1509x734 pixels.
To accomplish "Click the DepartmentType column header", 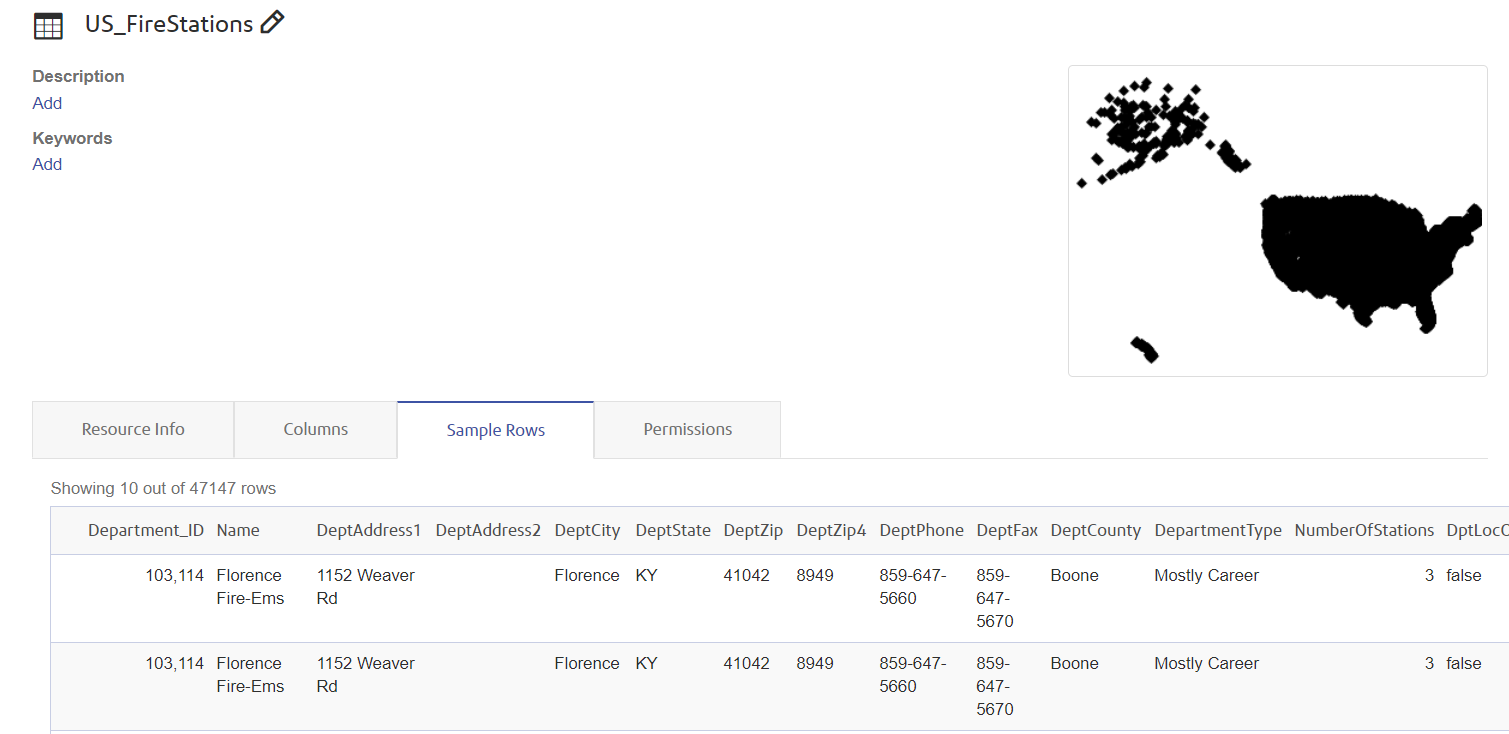I will [x=1217, y=530].
